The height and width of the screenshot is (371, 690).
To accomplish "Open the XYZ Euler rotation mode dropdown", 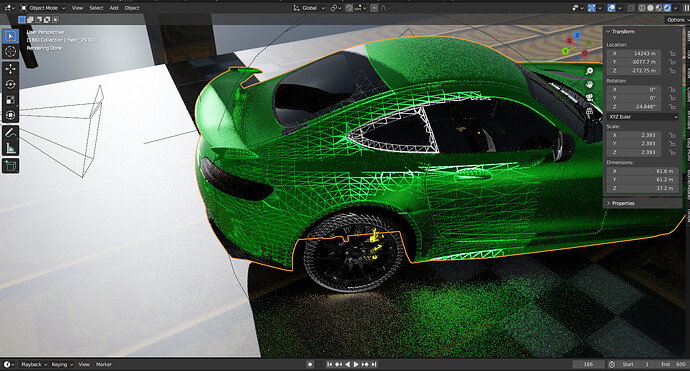I will pyautogui.click(x=643, y=117).
